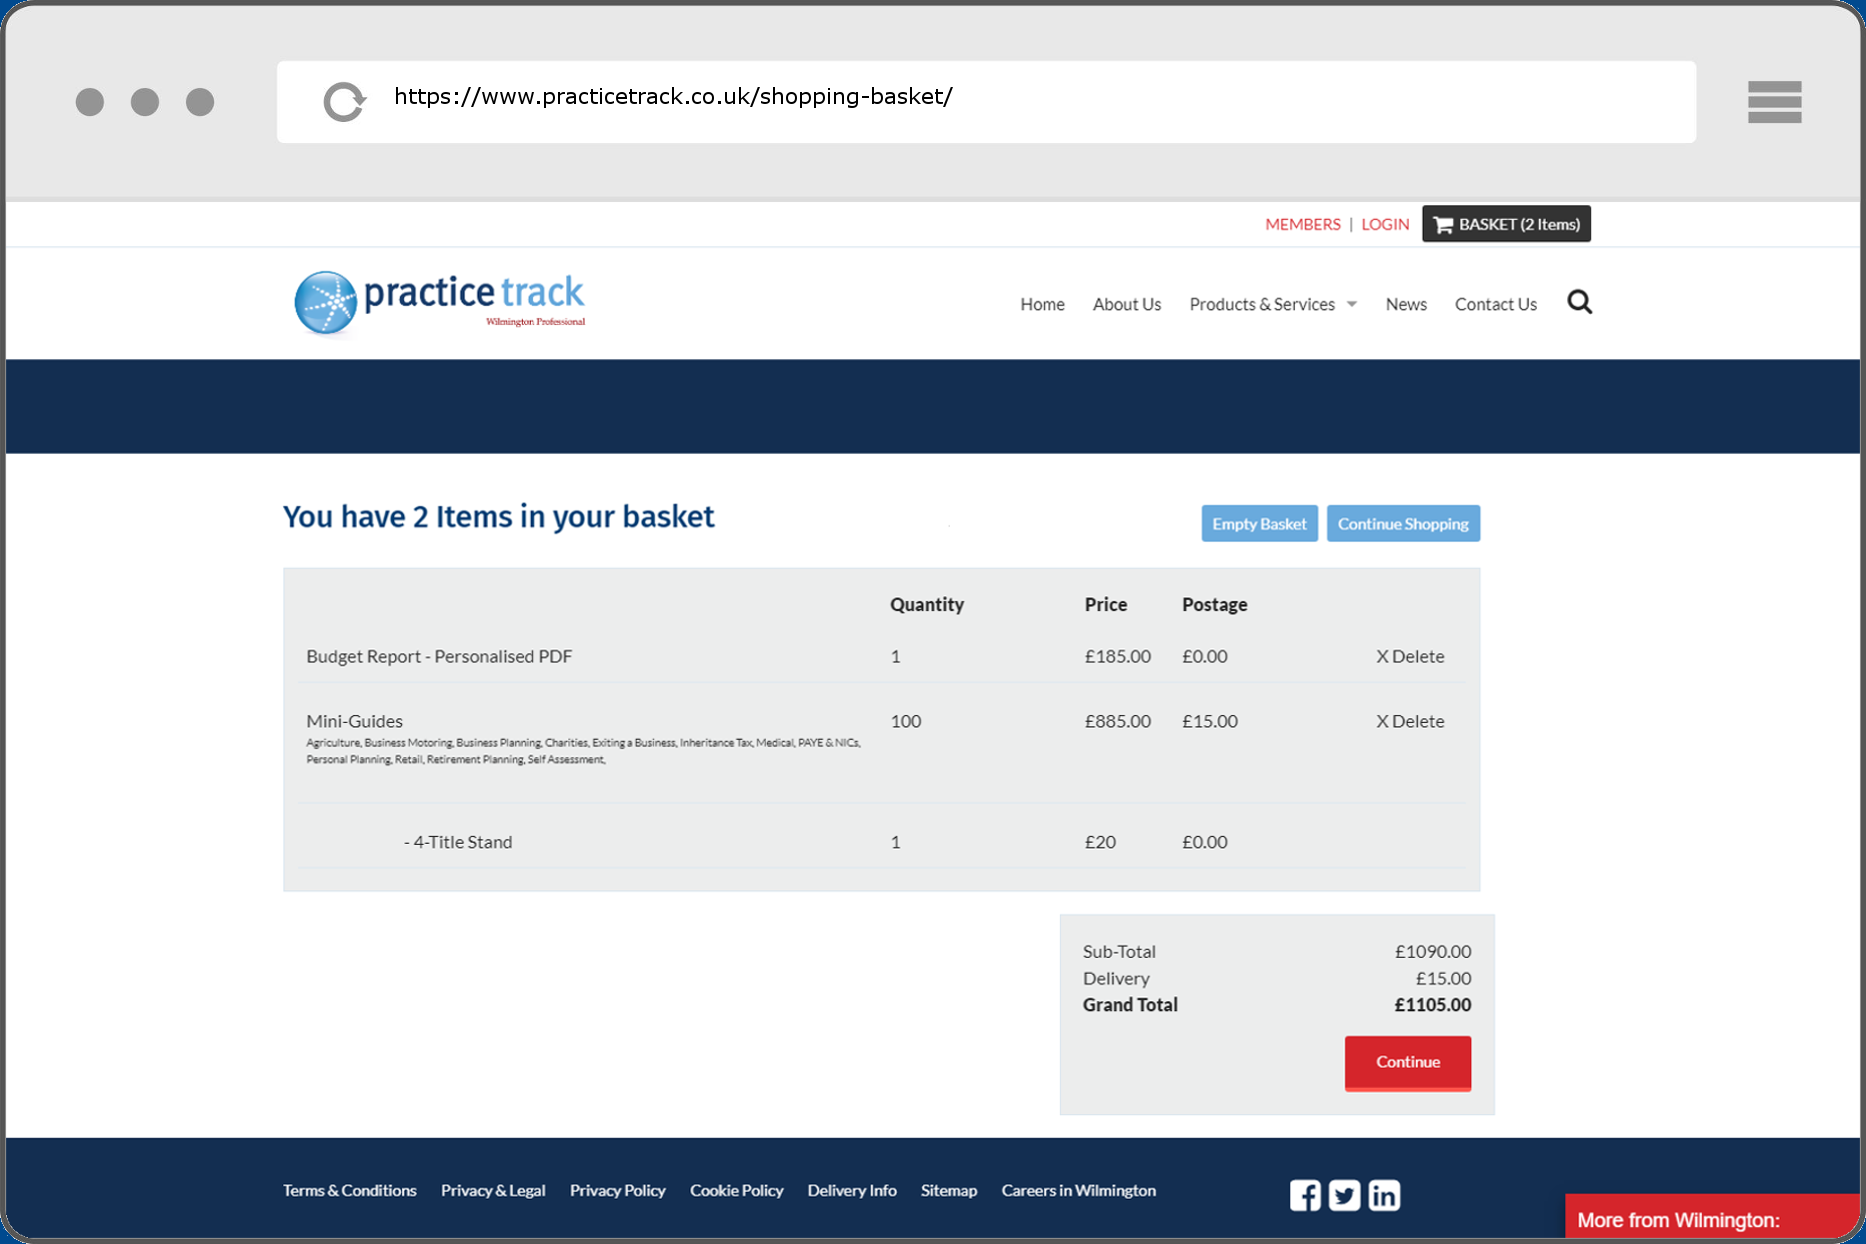Click the browser address bar URL
The image size is (1866, 1244).
(673, 97)
